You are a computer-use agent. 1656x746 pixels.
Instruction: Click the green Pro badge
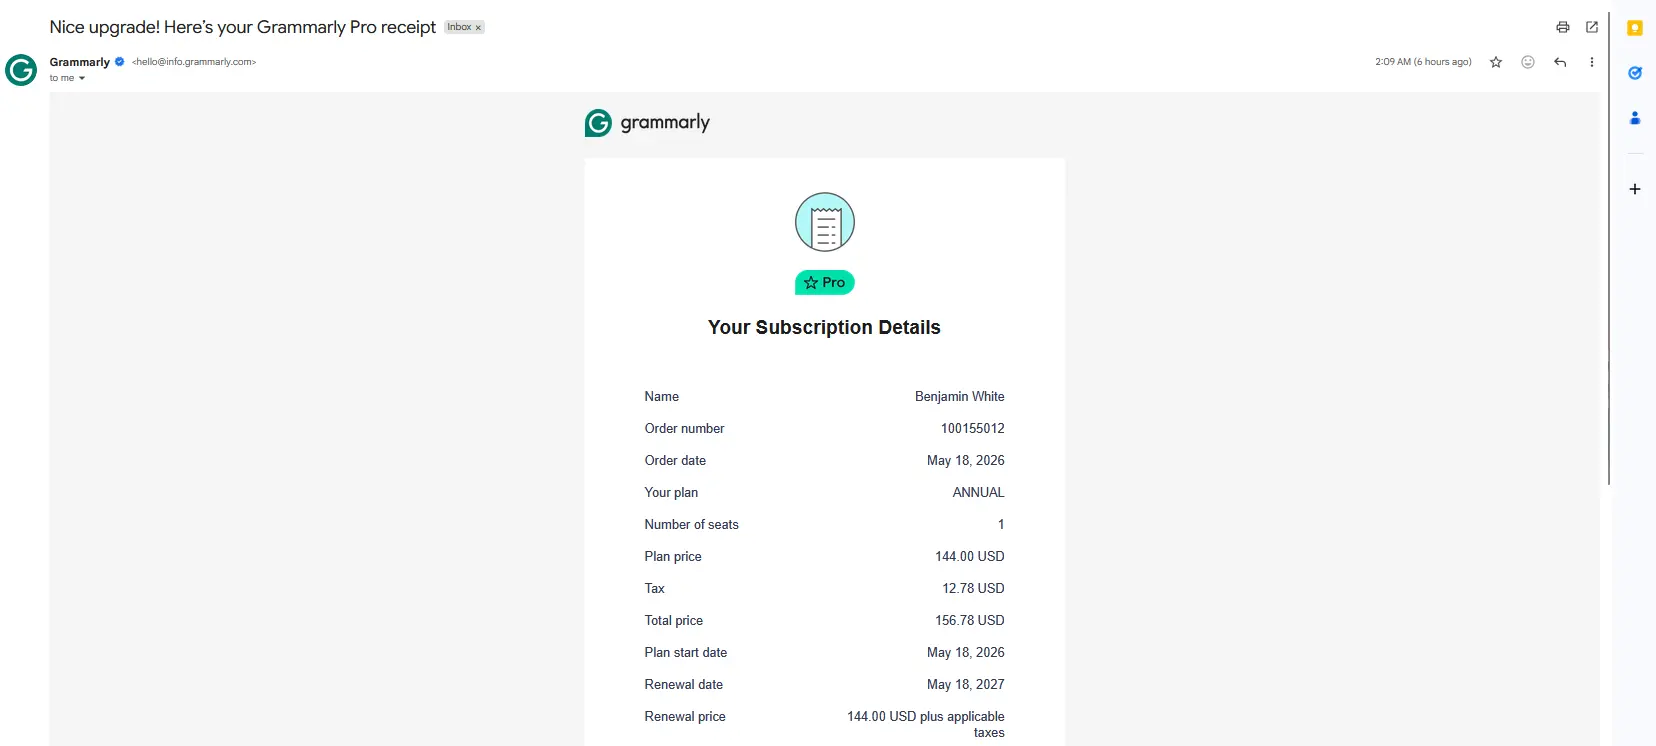coord(825,283)
